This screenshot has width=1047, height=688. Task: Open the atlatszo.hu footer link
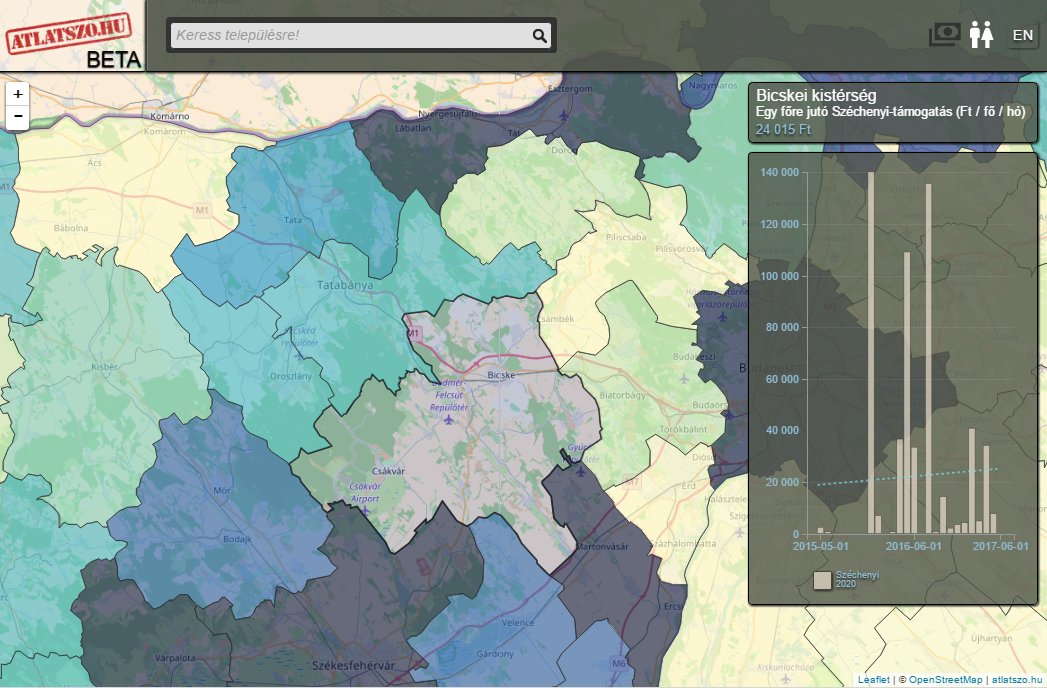point(1016,680)
